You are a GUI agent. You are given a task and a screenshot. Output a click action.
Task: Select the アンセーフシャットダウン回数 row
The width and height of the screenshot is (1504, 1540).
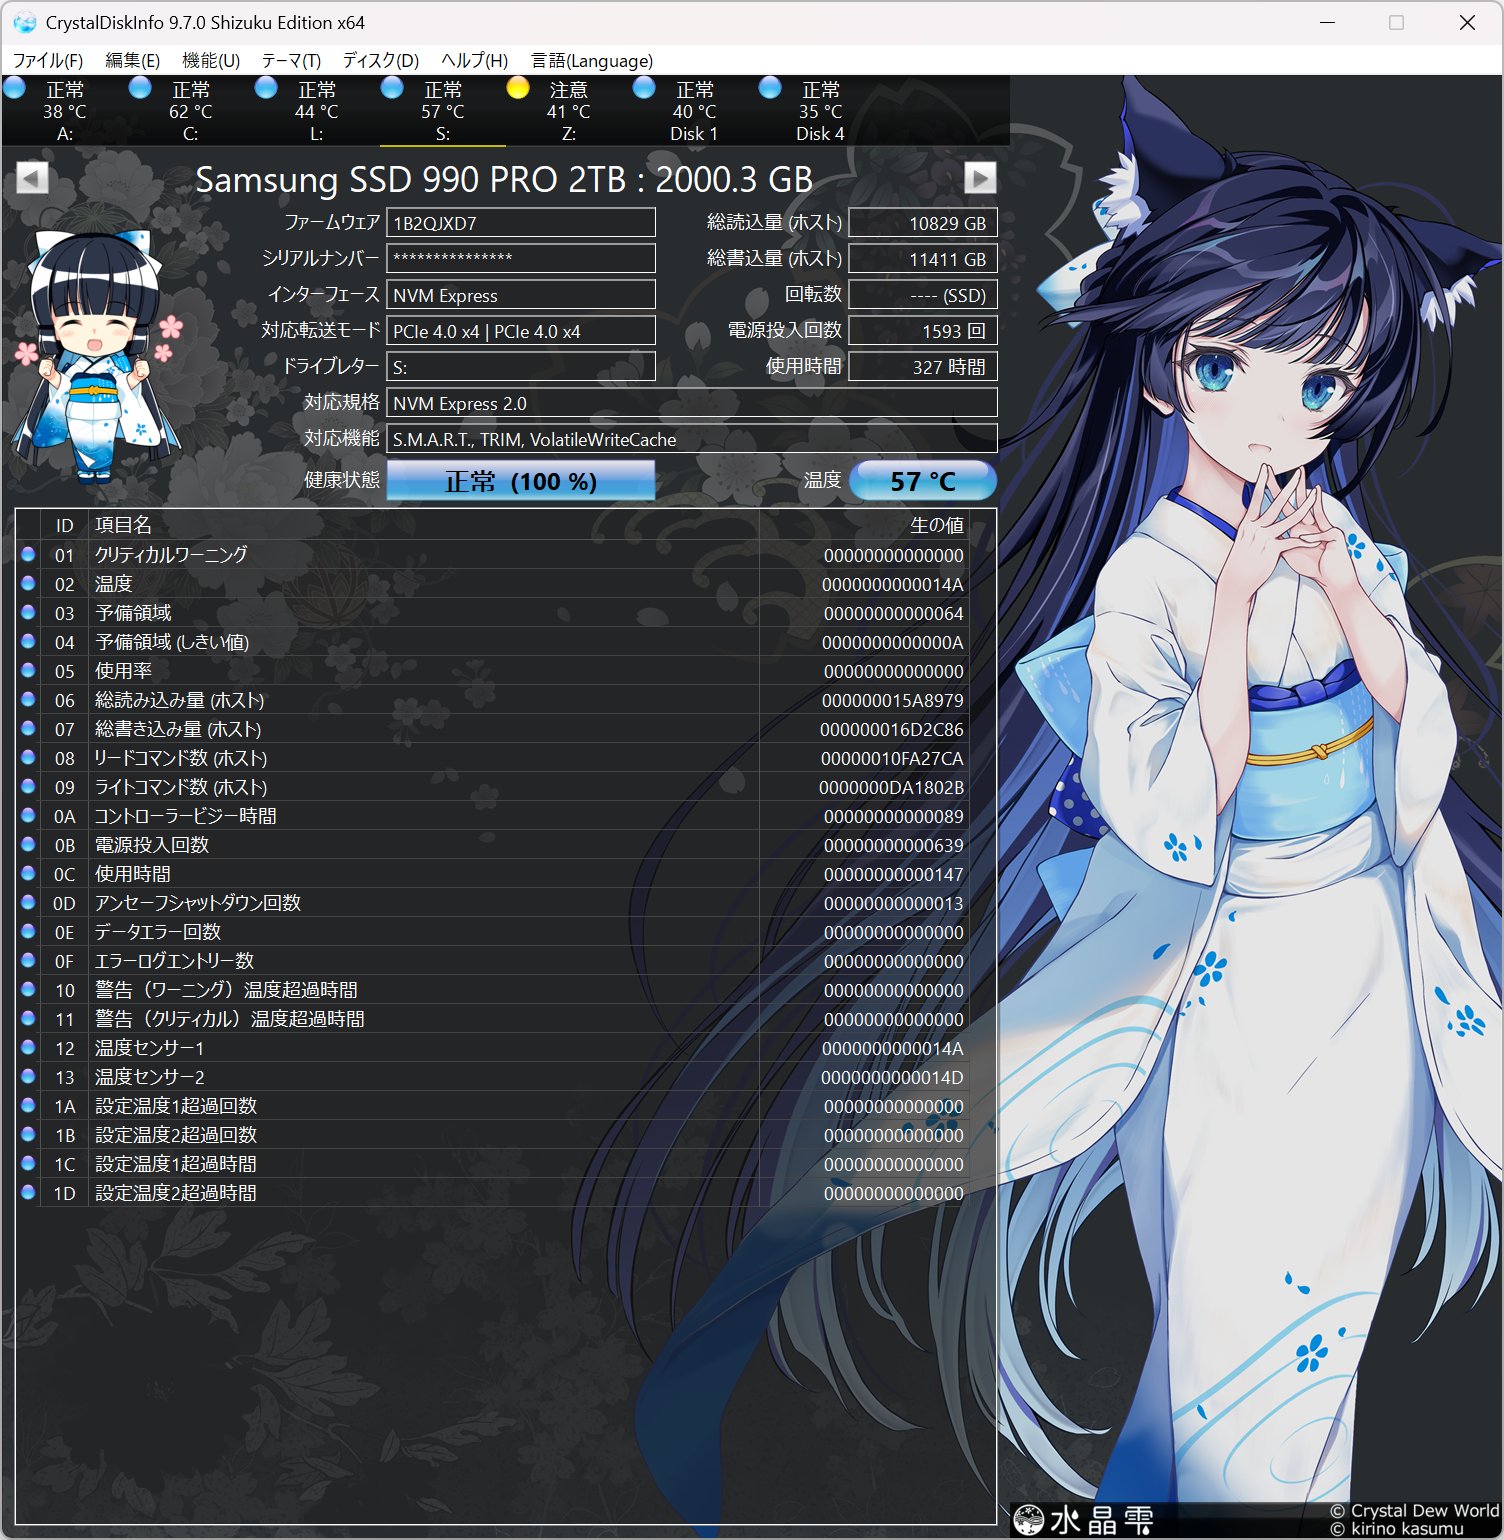492,903
